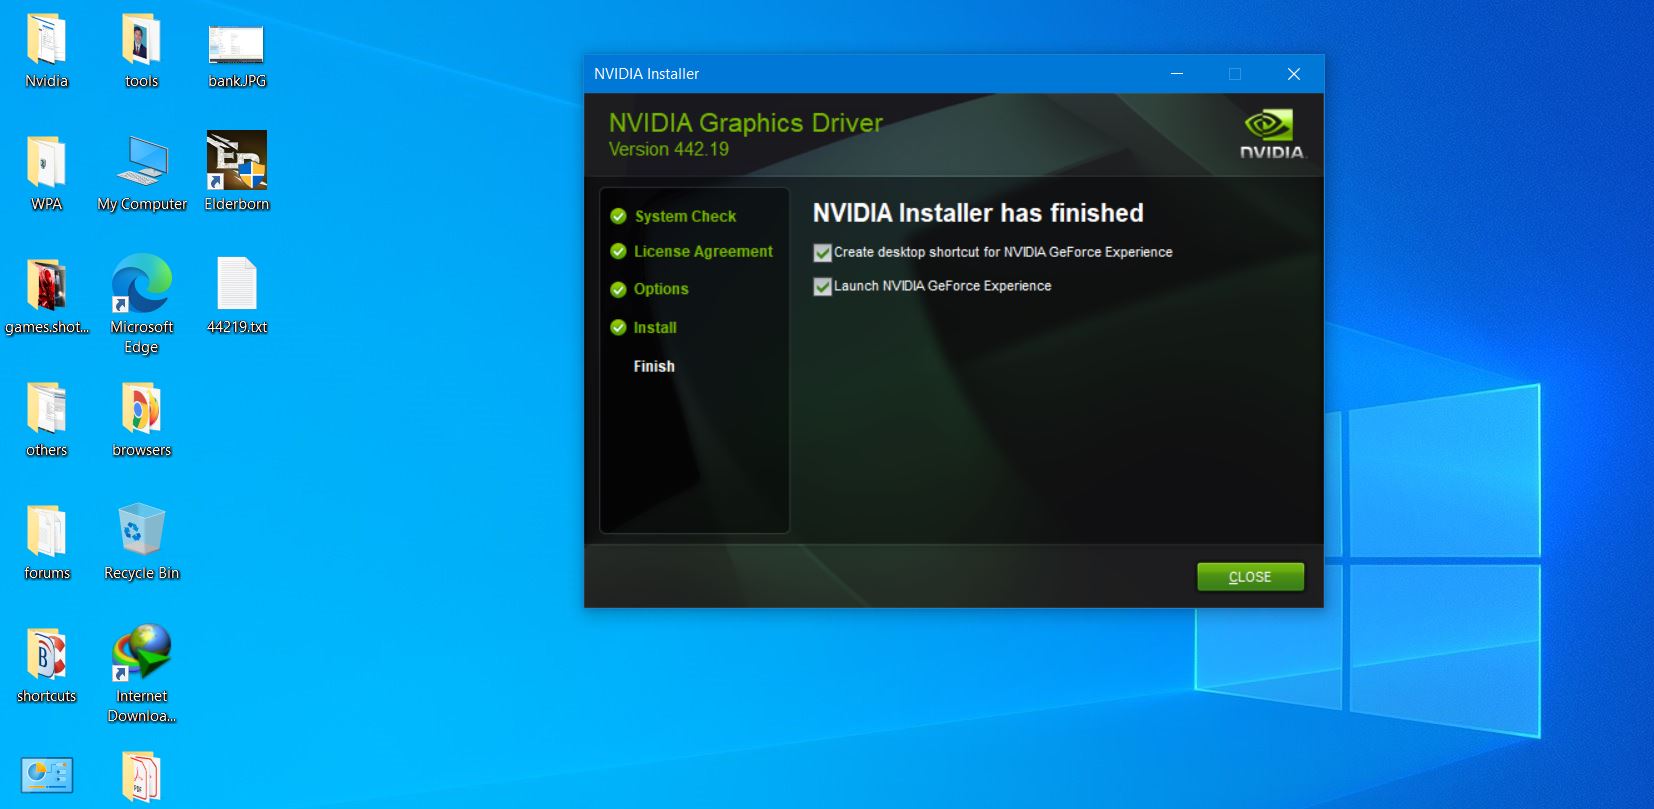Click the green CLOSE button
The width and height of the screenshot is (1654, 809).
coord(1250,577)
